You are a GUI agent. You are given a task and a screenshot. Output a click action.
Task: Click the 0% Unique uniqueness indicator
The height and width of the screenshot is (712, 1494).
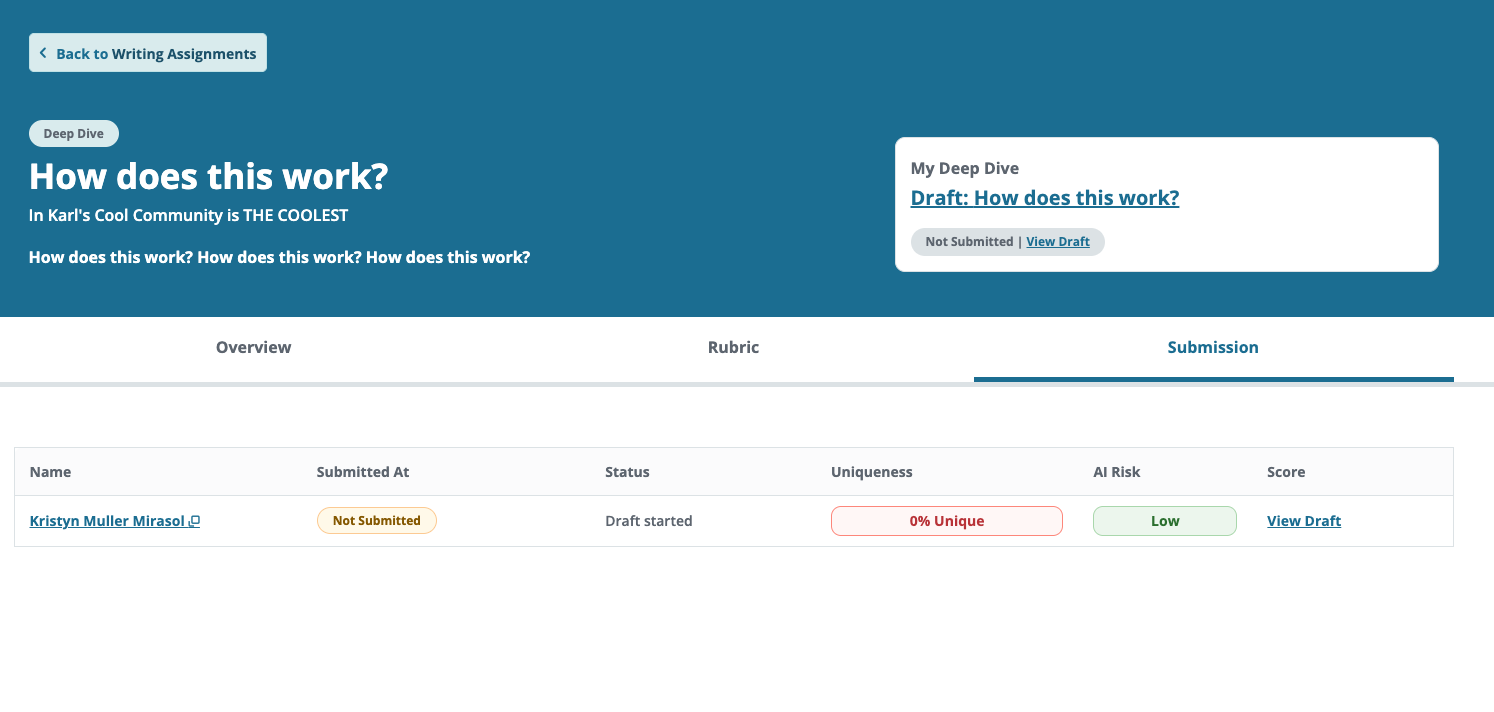947,521
